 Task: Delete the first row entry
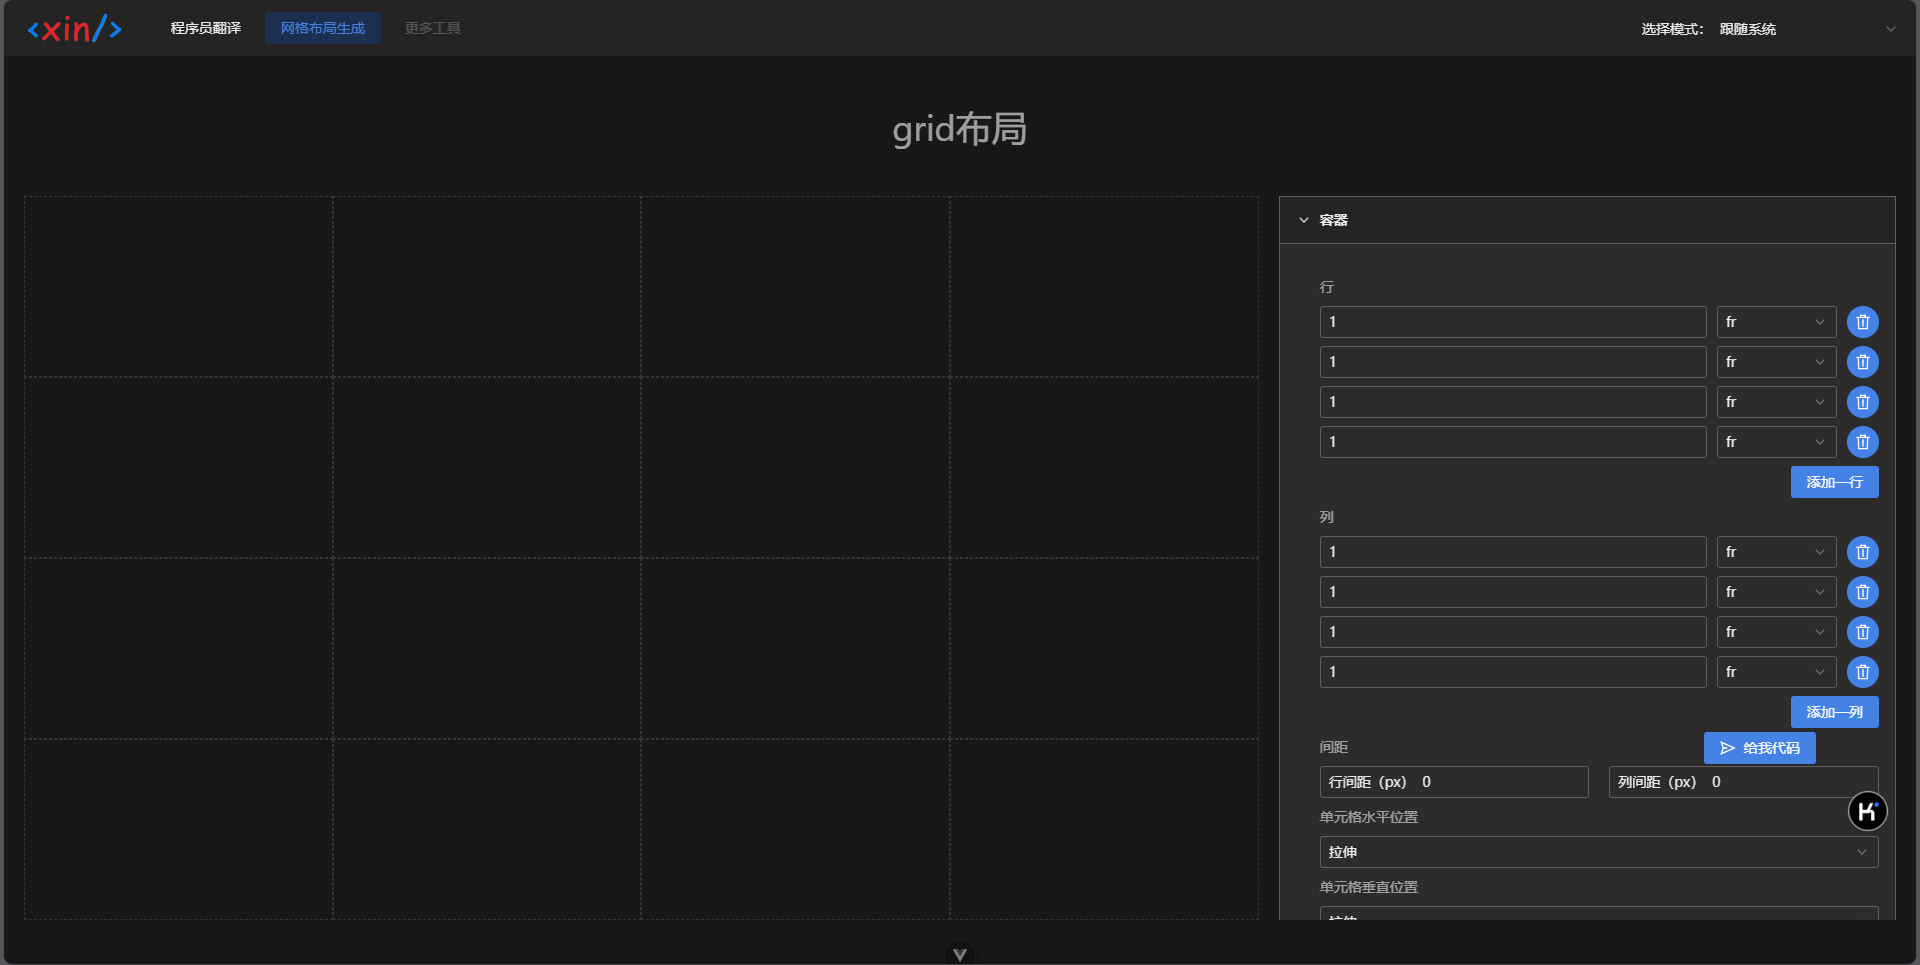[1862, 322]
